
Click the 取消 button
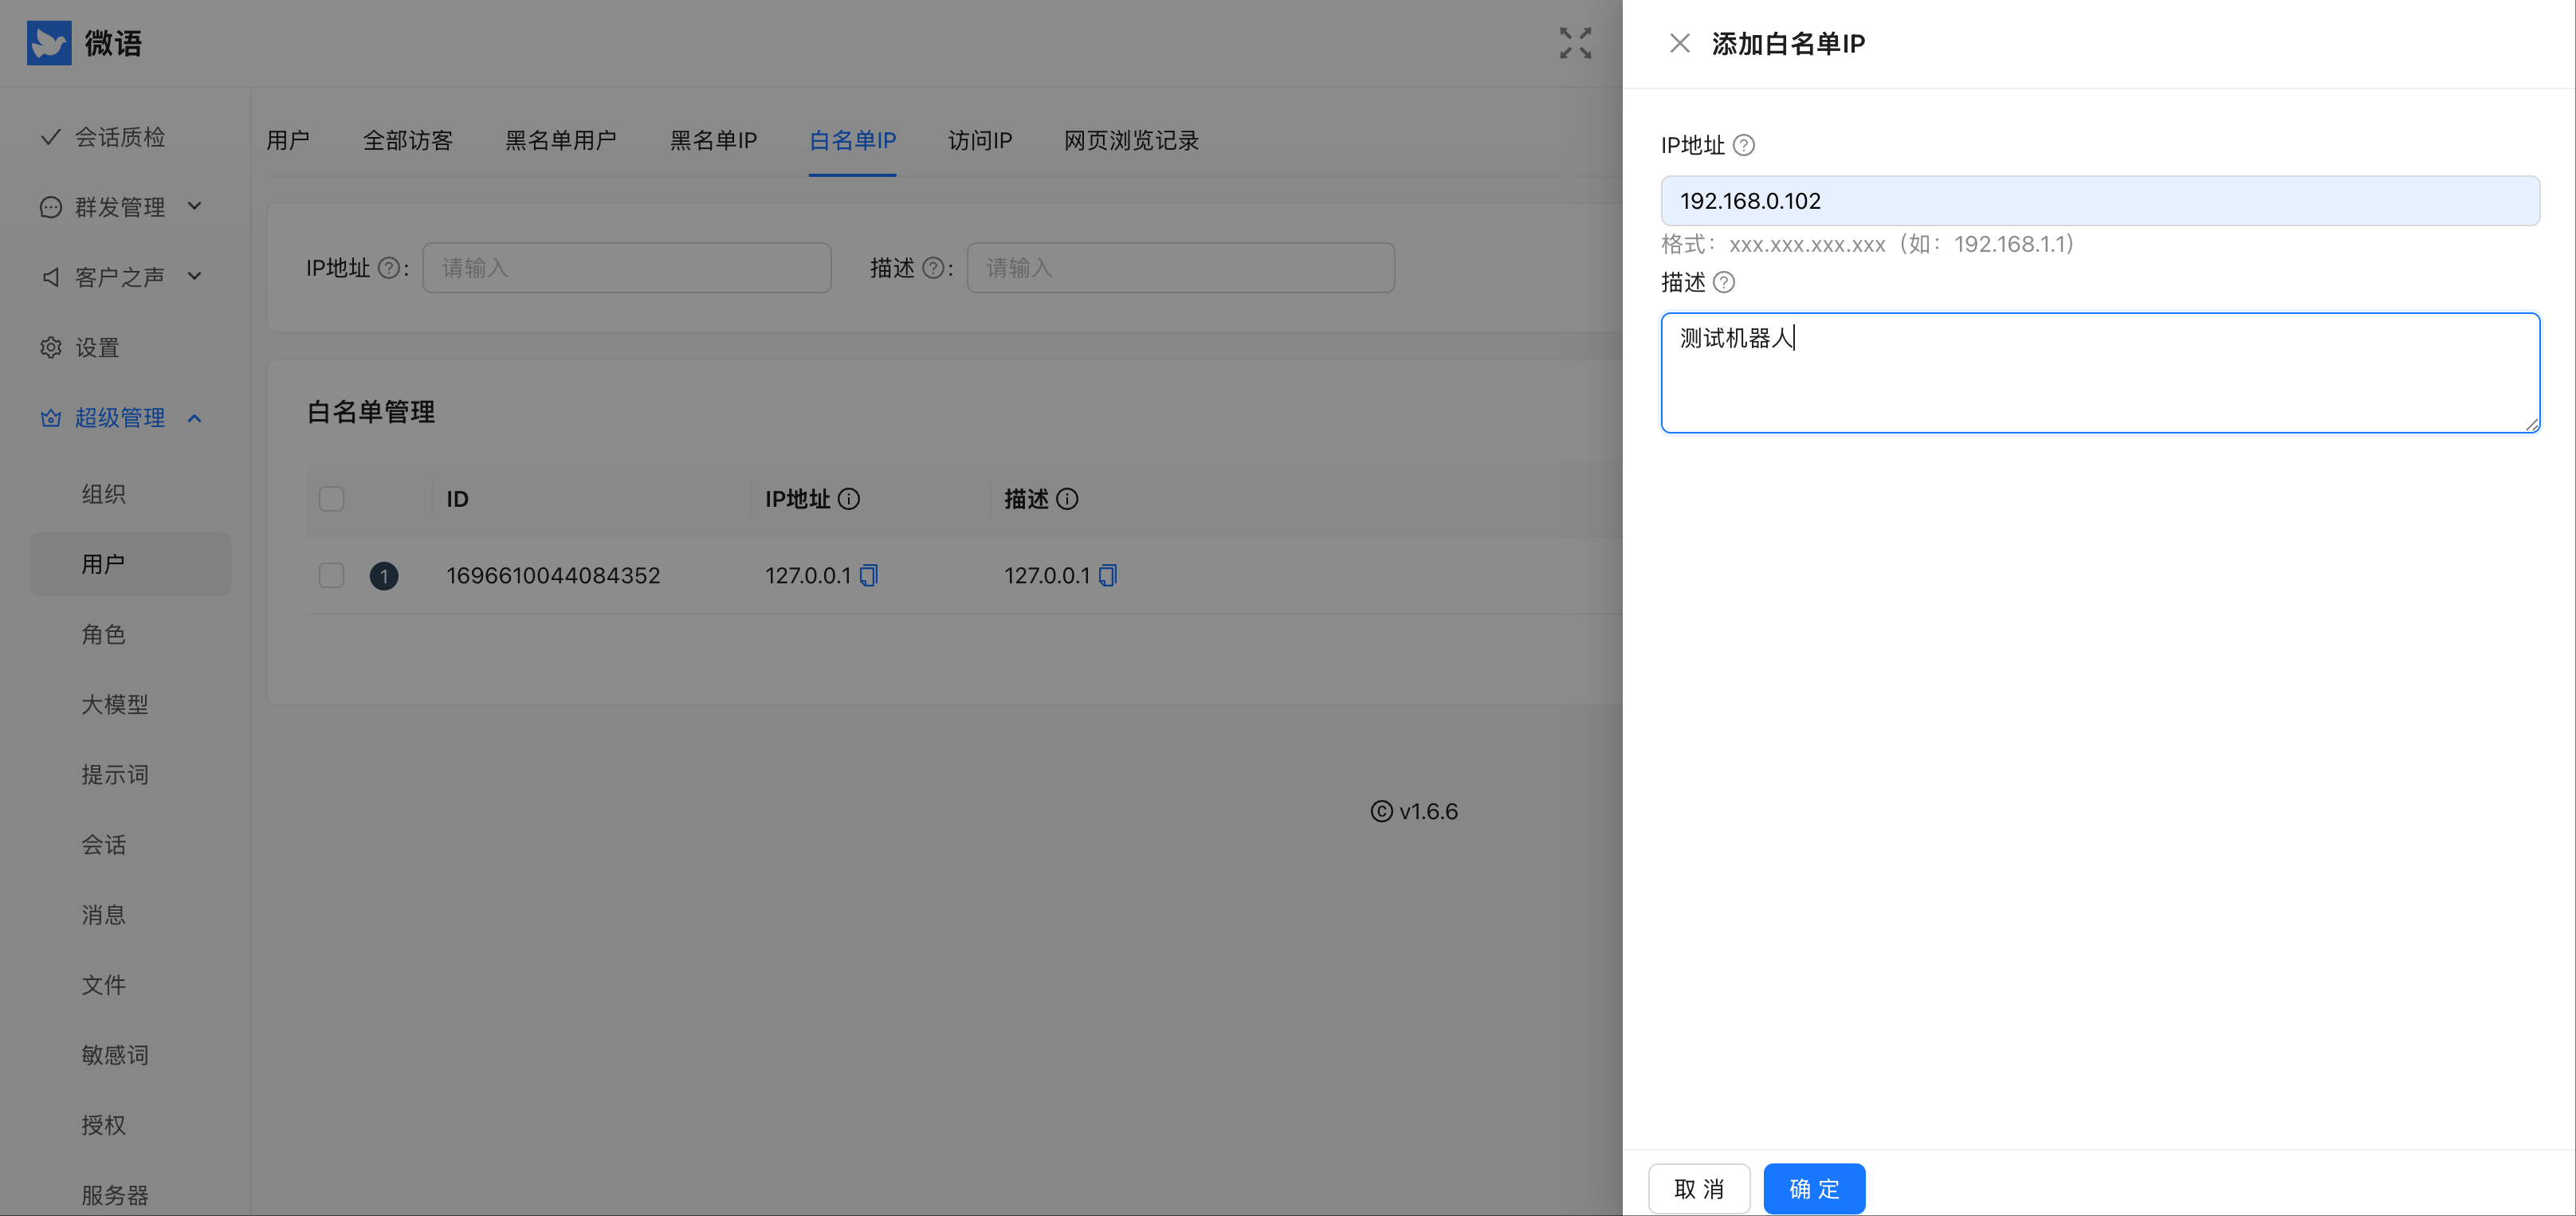click(1699, 1189)
